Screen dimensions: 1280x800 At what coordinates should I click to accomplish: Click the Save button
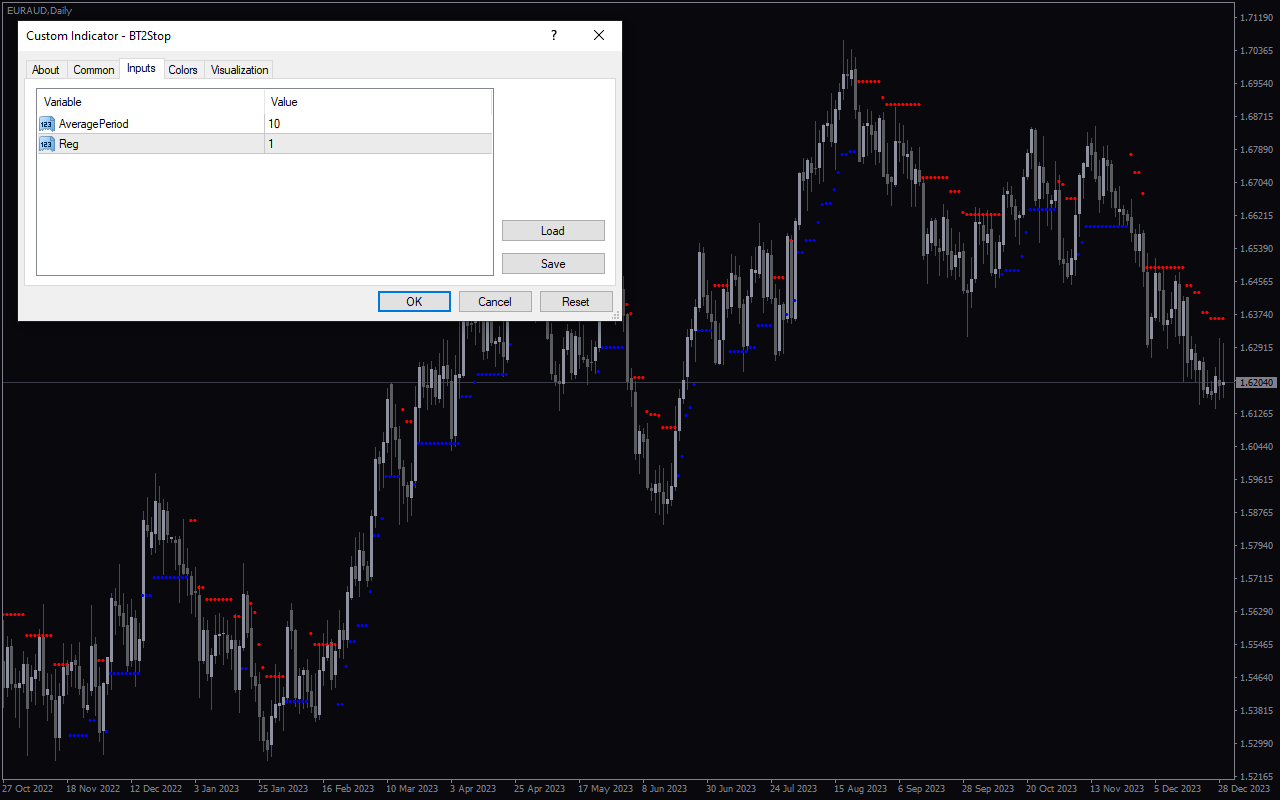click(x=553, y=264)
